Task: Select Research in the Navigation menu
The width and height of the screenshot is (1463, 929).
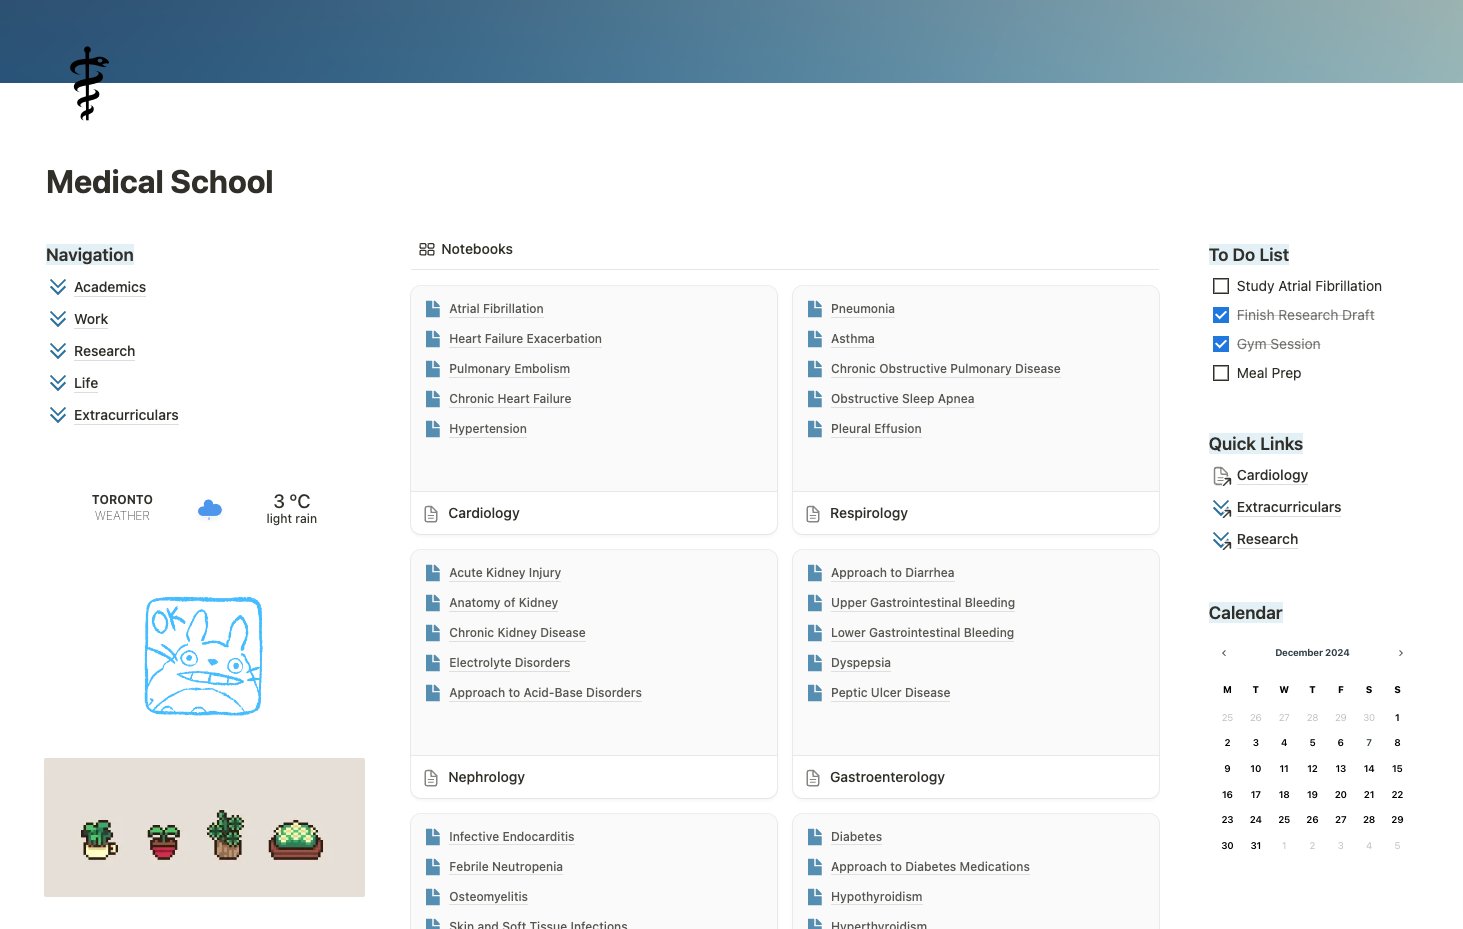Action: [x=105, y=351]
